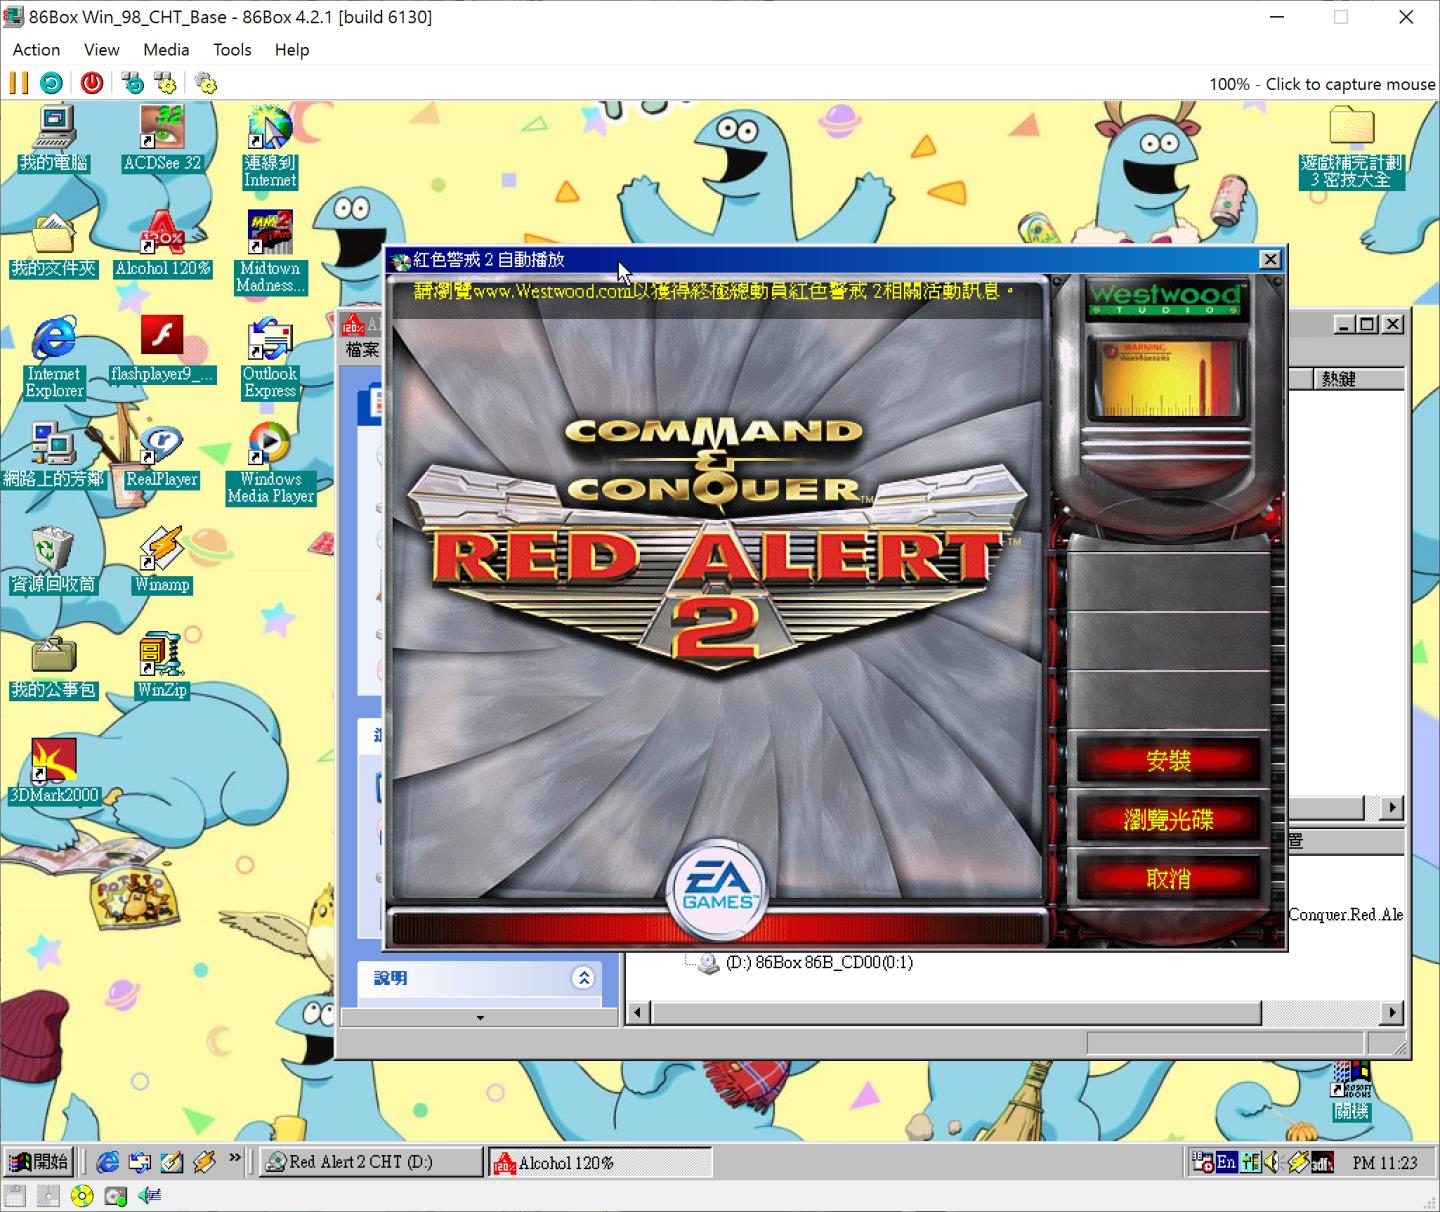Click the 86Box status bar sound icon
The image size is (1440, 1212).
[150, 1195]
